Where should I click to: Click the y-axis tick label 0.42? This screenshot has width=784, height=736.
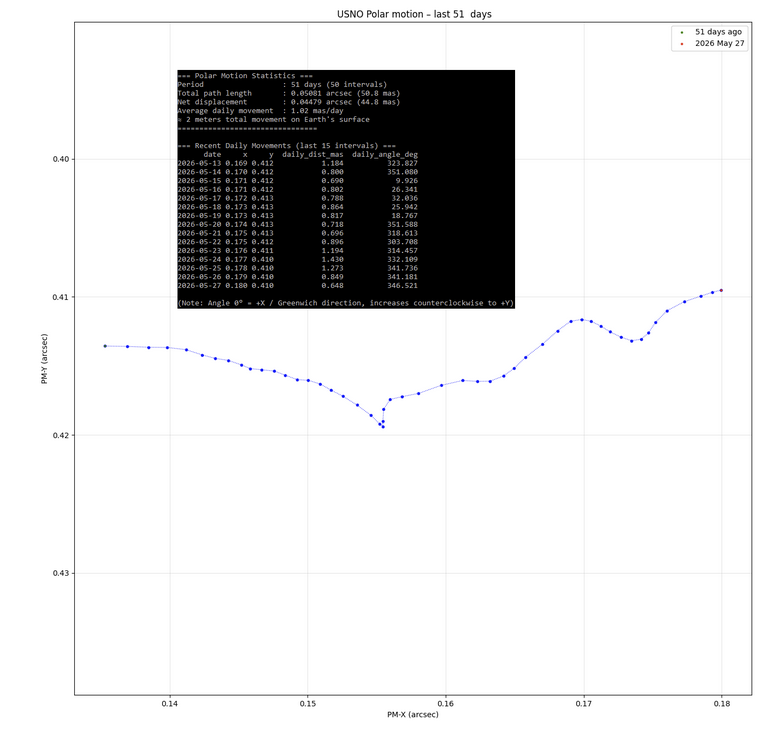point(61,435)
